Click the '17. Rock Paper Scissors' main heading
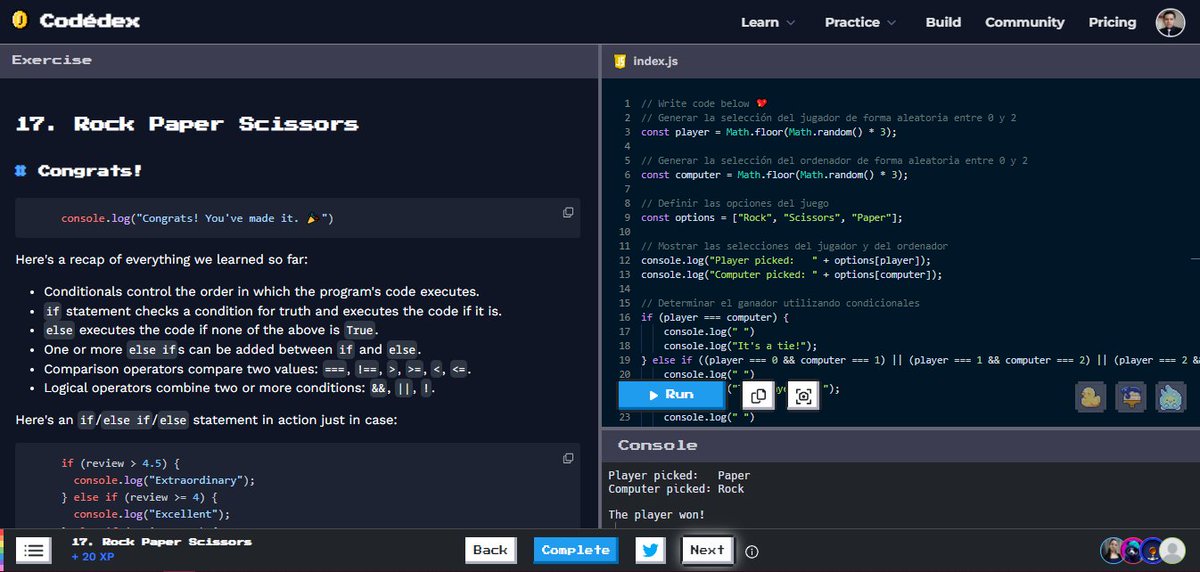Image resolution: width=1200 pixels, height=572 pixels. click(187, 124)
